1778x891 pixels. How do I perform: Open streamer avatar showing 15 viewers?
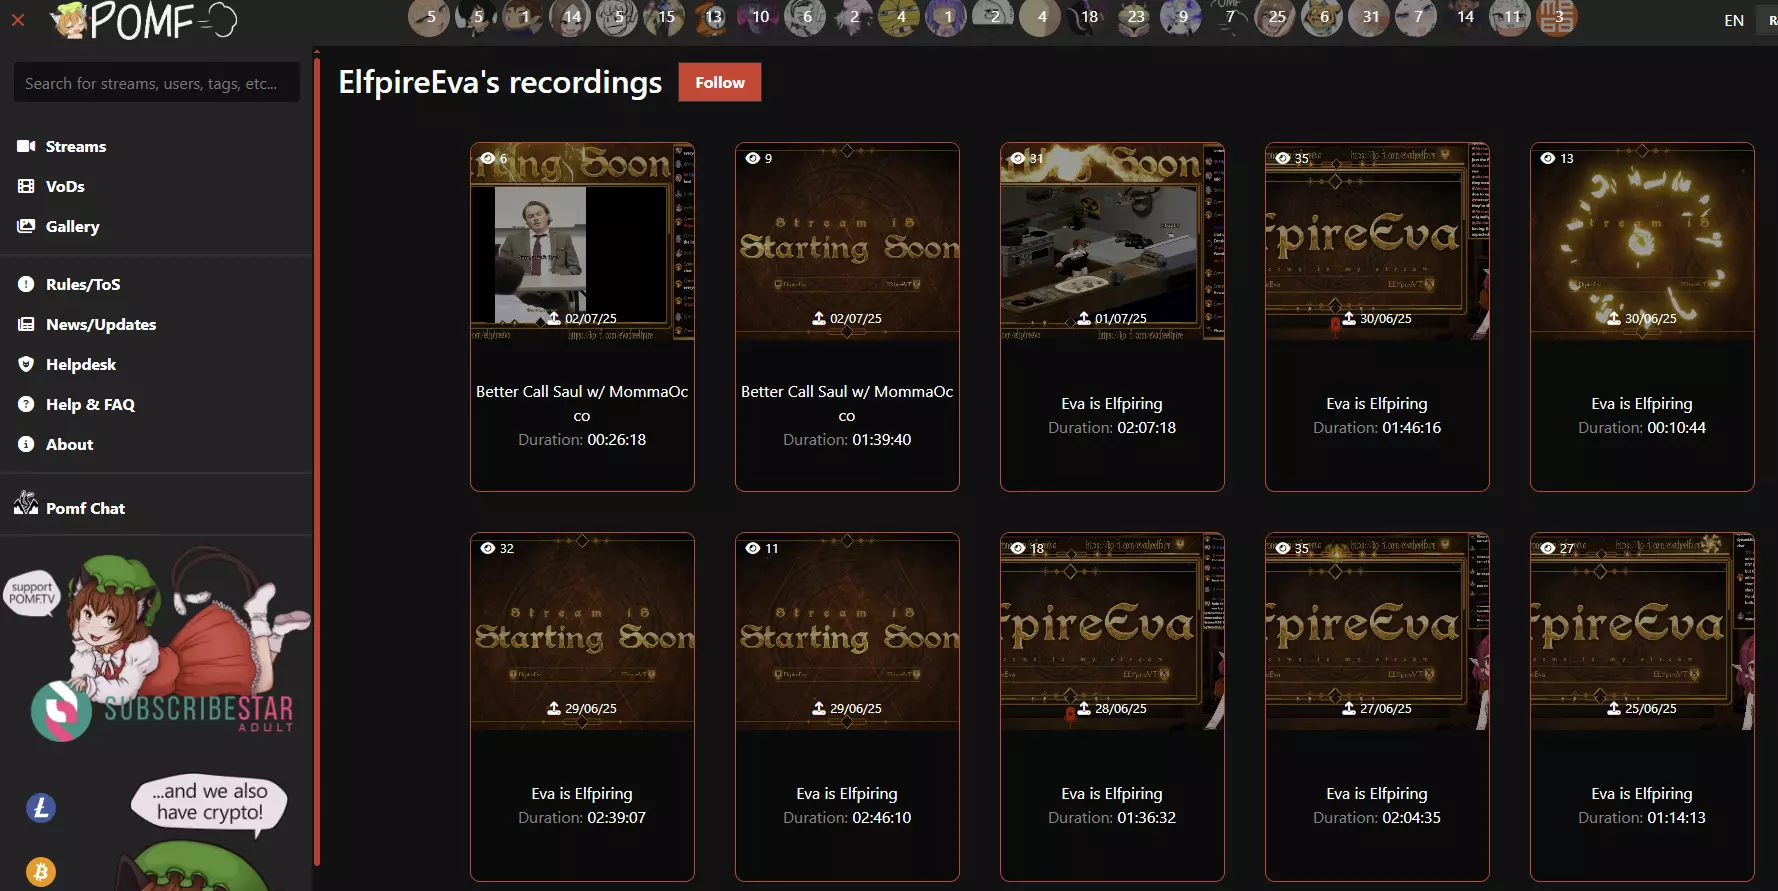click(x=664, y=16)
